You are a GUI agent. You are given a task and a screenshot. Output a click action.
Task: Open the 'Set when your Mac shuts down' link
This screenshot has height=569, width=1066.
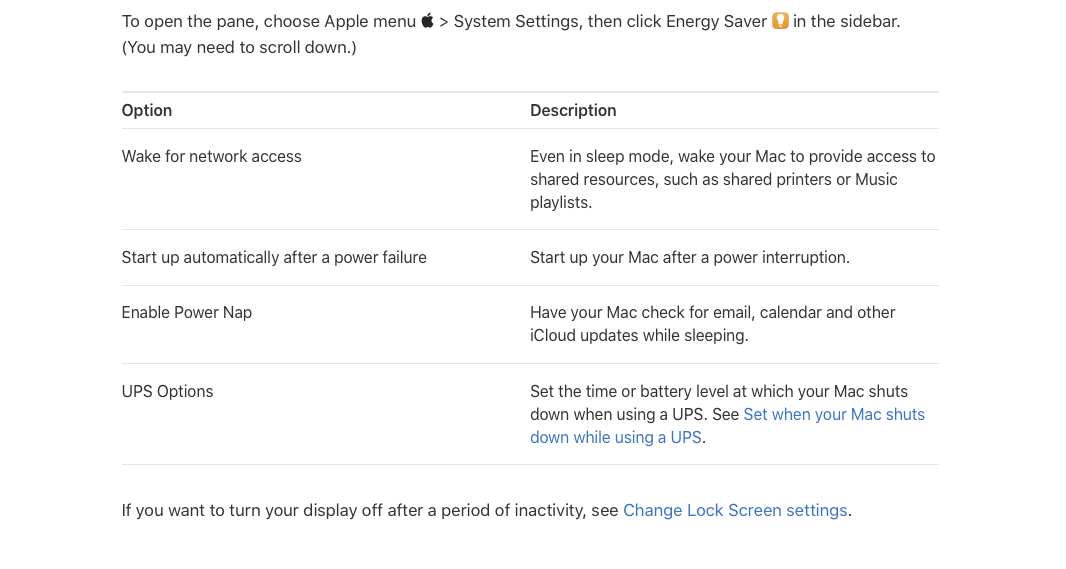833,415
